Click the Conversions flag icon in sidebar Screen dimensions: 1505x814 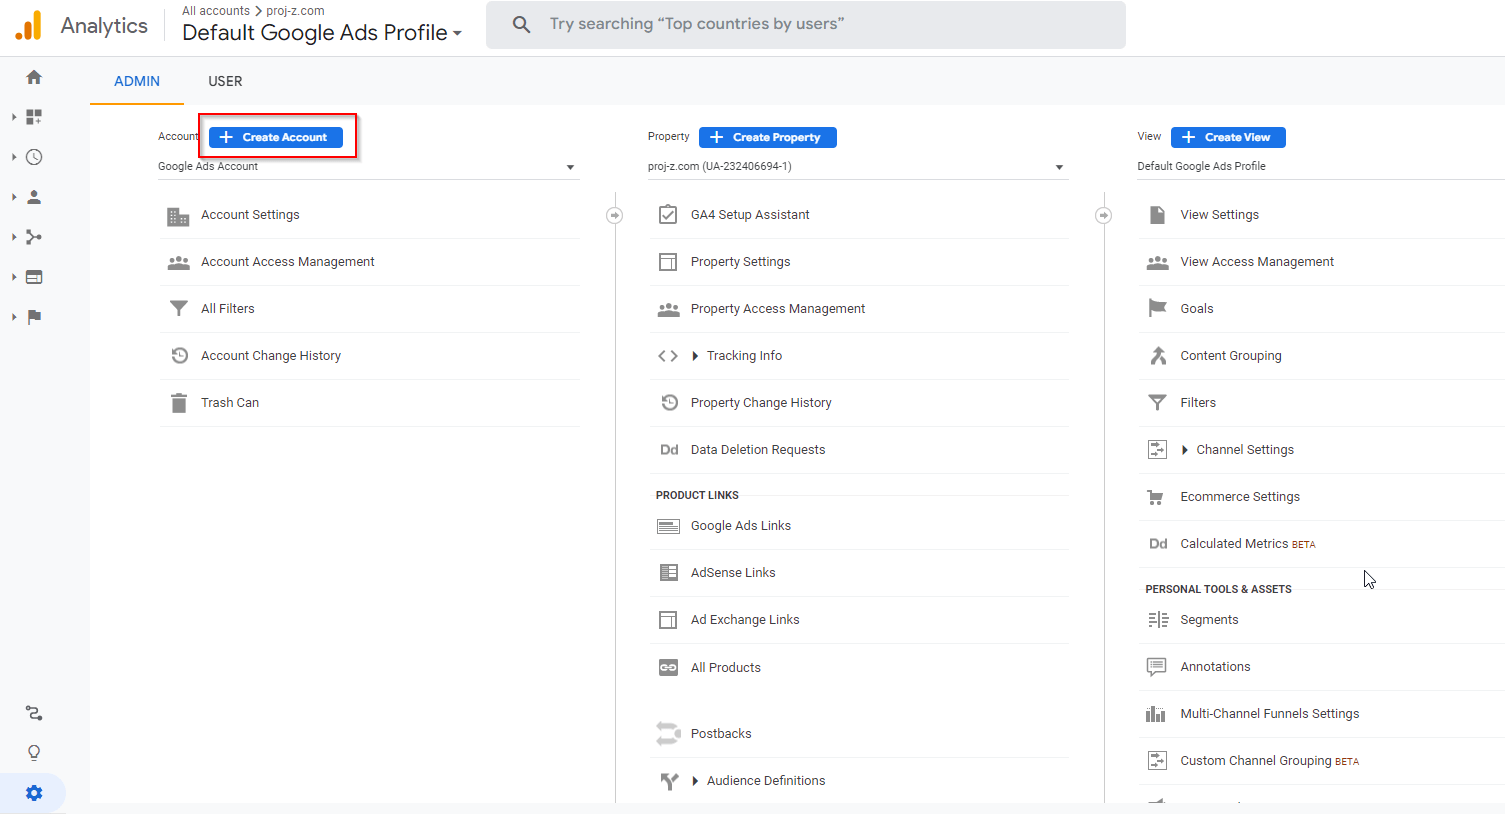point(34,317)
